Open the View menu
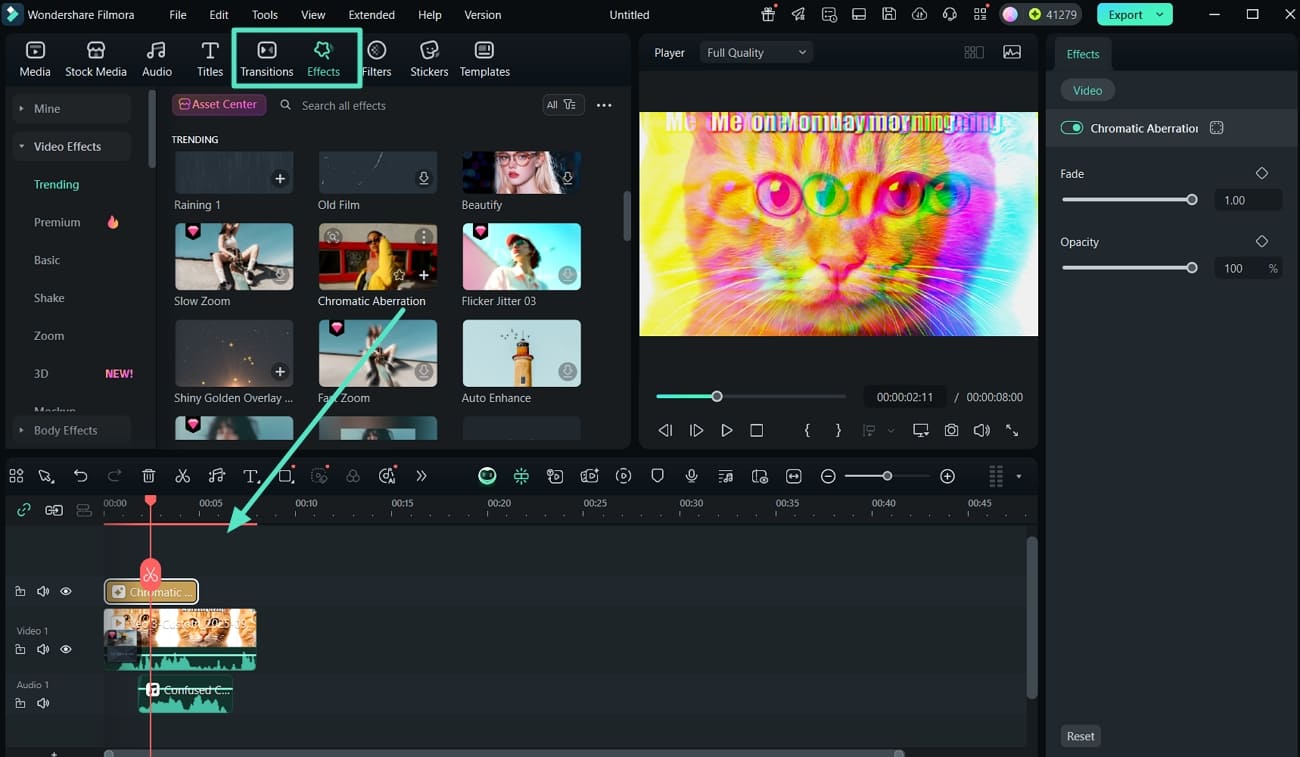The width and height of the screenshot is (1300, 757). (313, 15)
